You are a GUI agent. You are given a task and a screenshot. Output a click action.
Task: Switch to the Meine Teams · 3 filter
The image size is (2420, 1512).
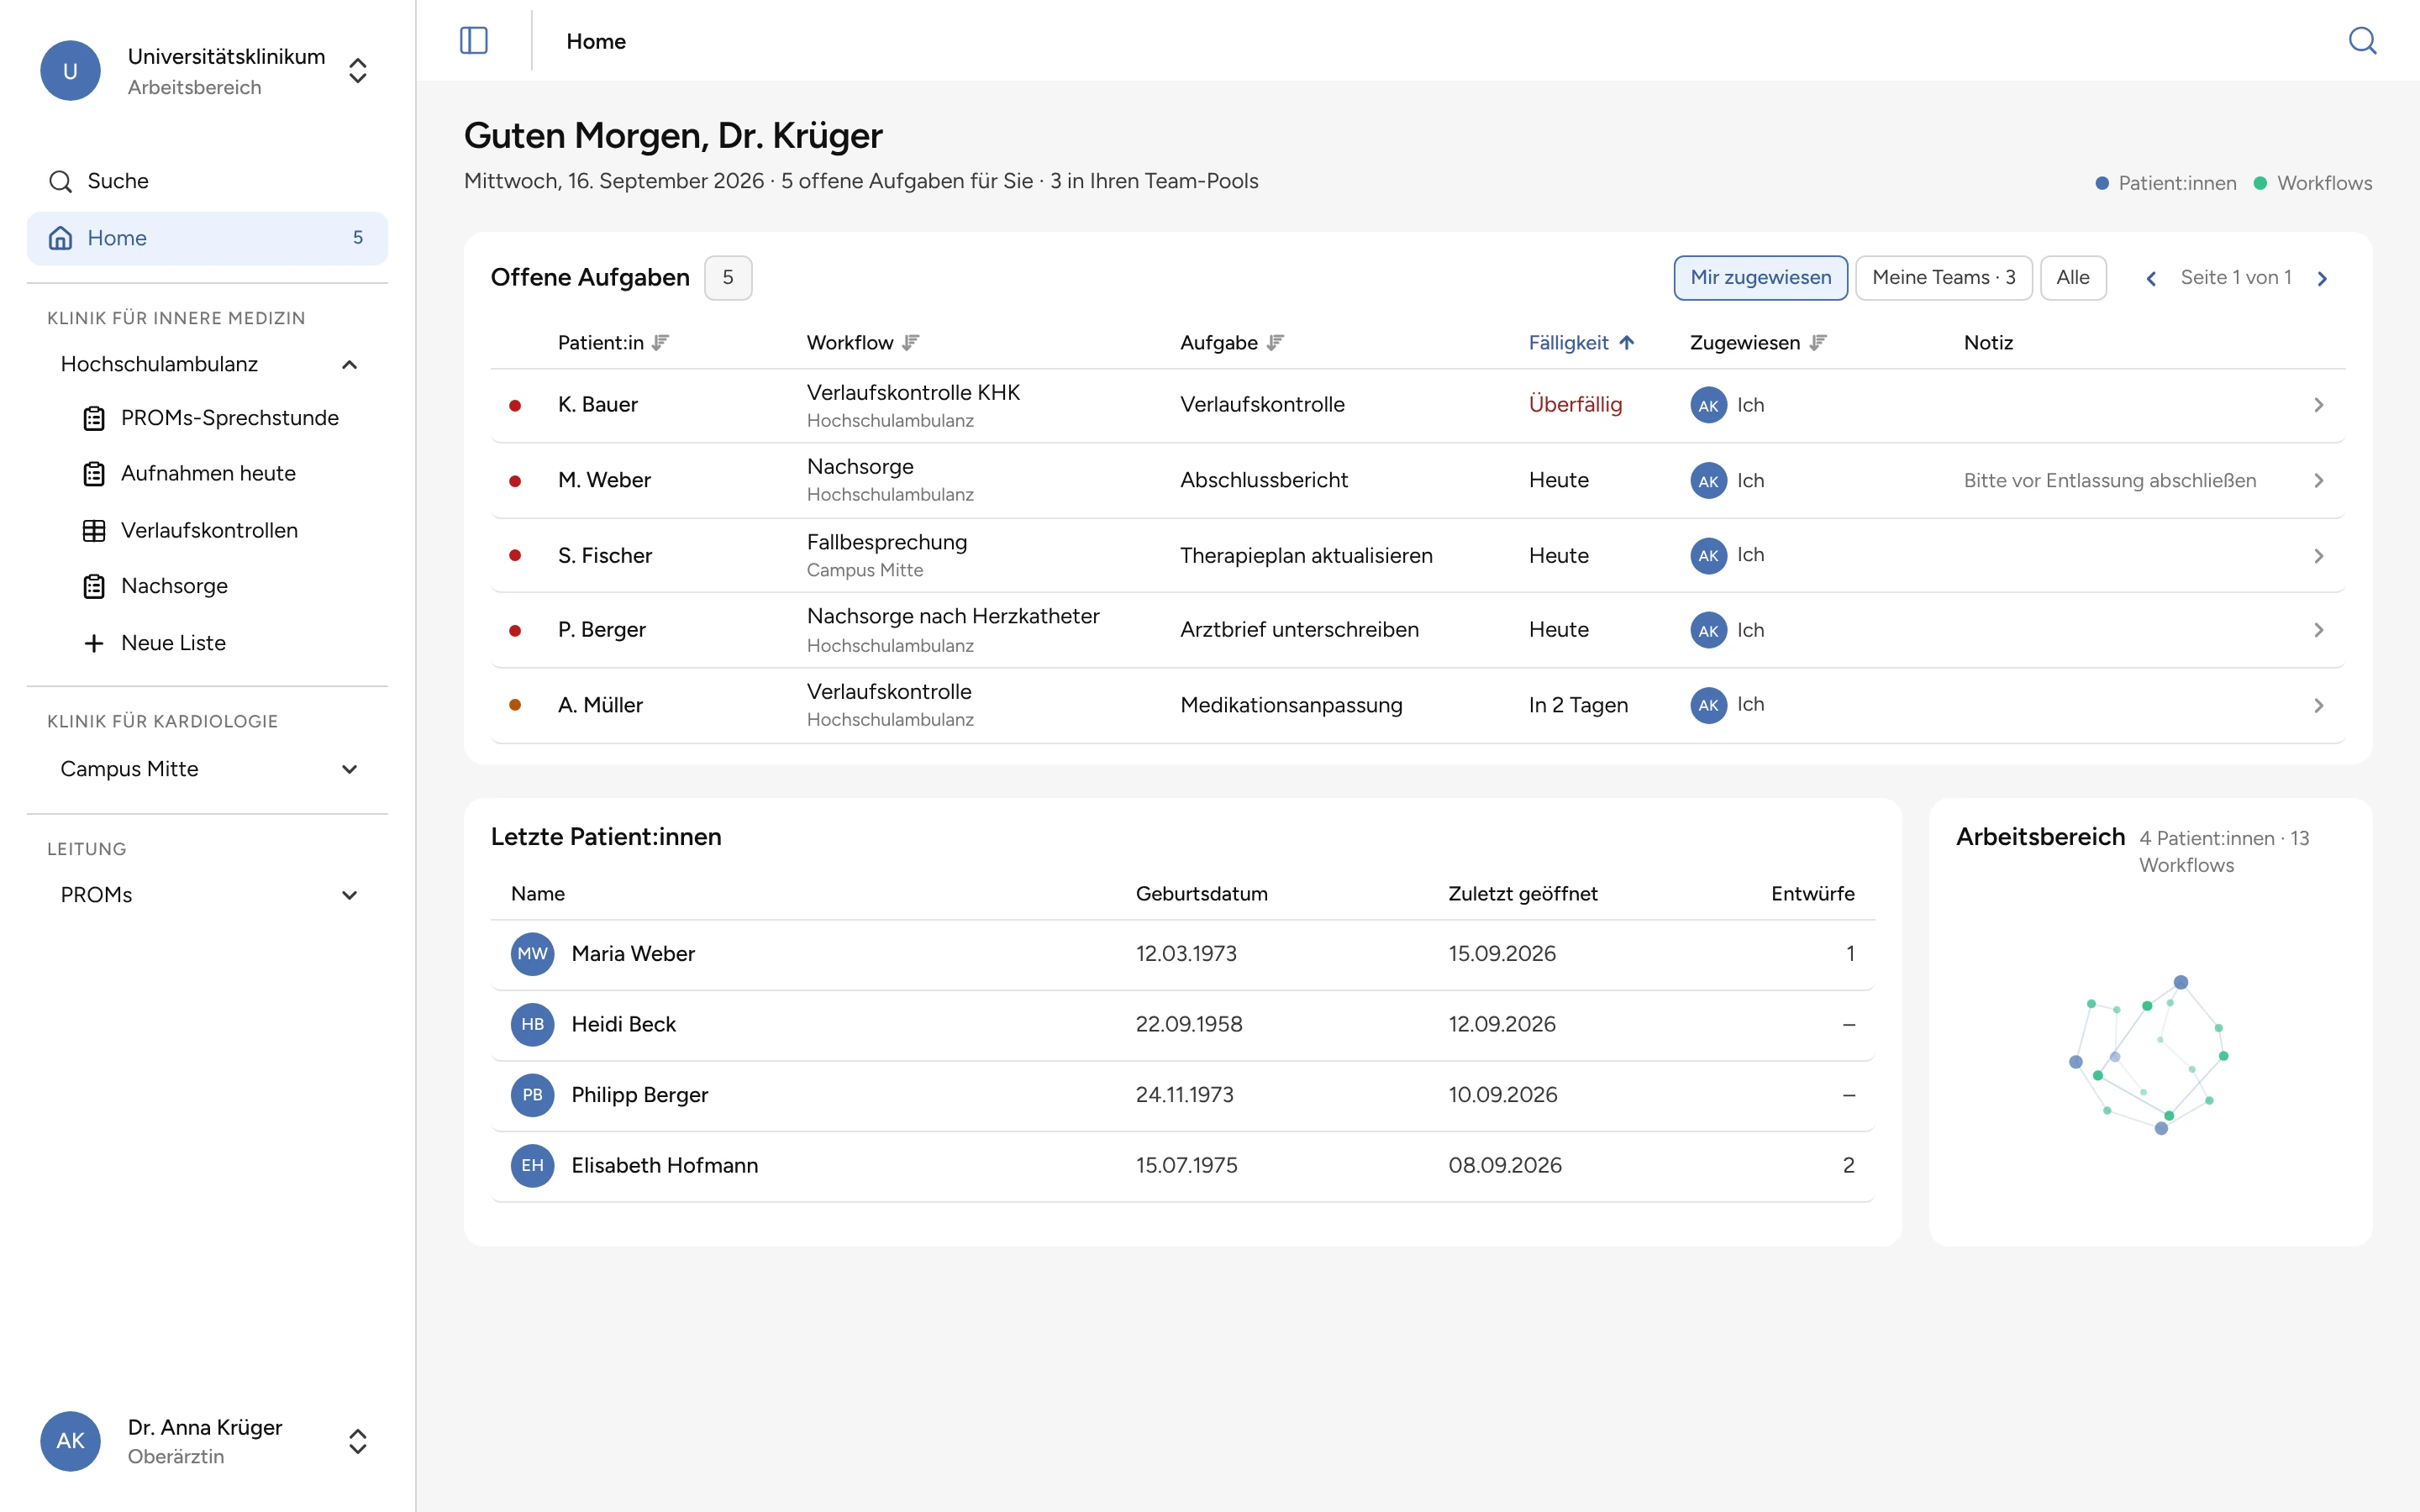pos(1943,278)
